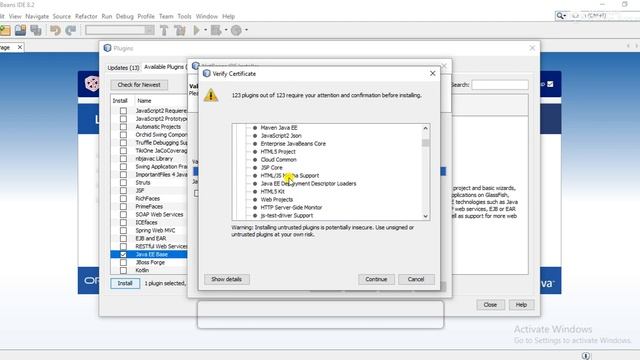Click the Profile Project toolbar icon
640x360 pixels.
tap(236, 30)
